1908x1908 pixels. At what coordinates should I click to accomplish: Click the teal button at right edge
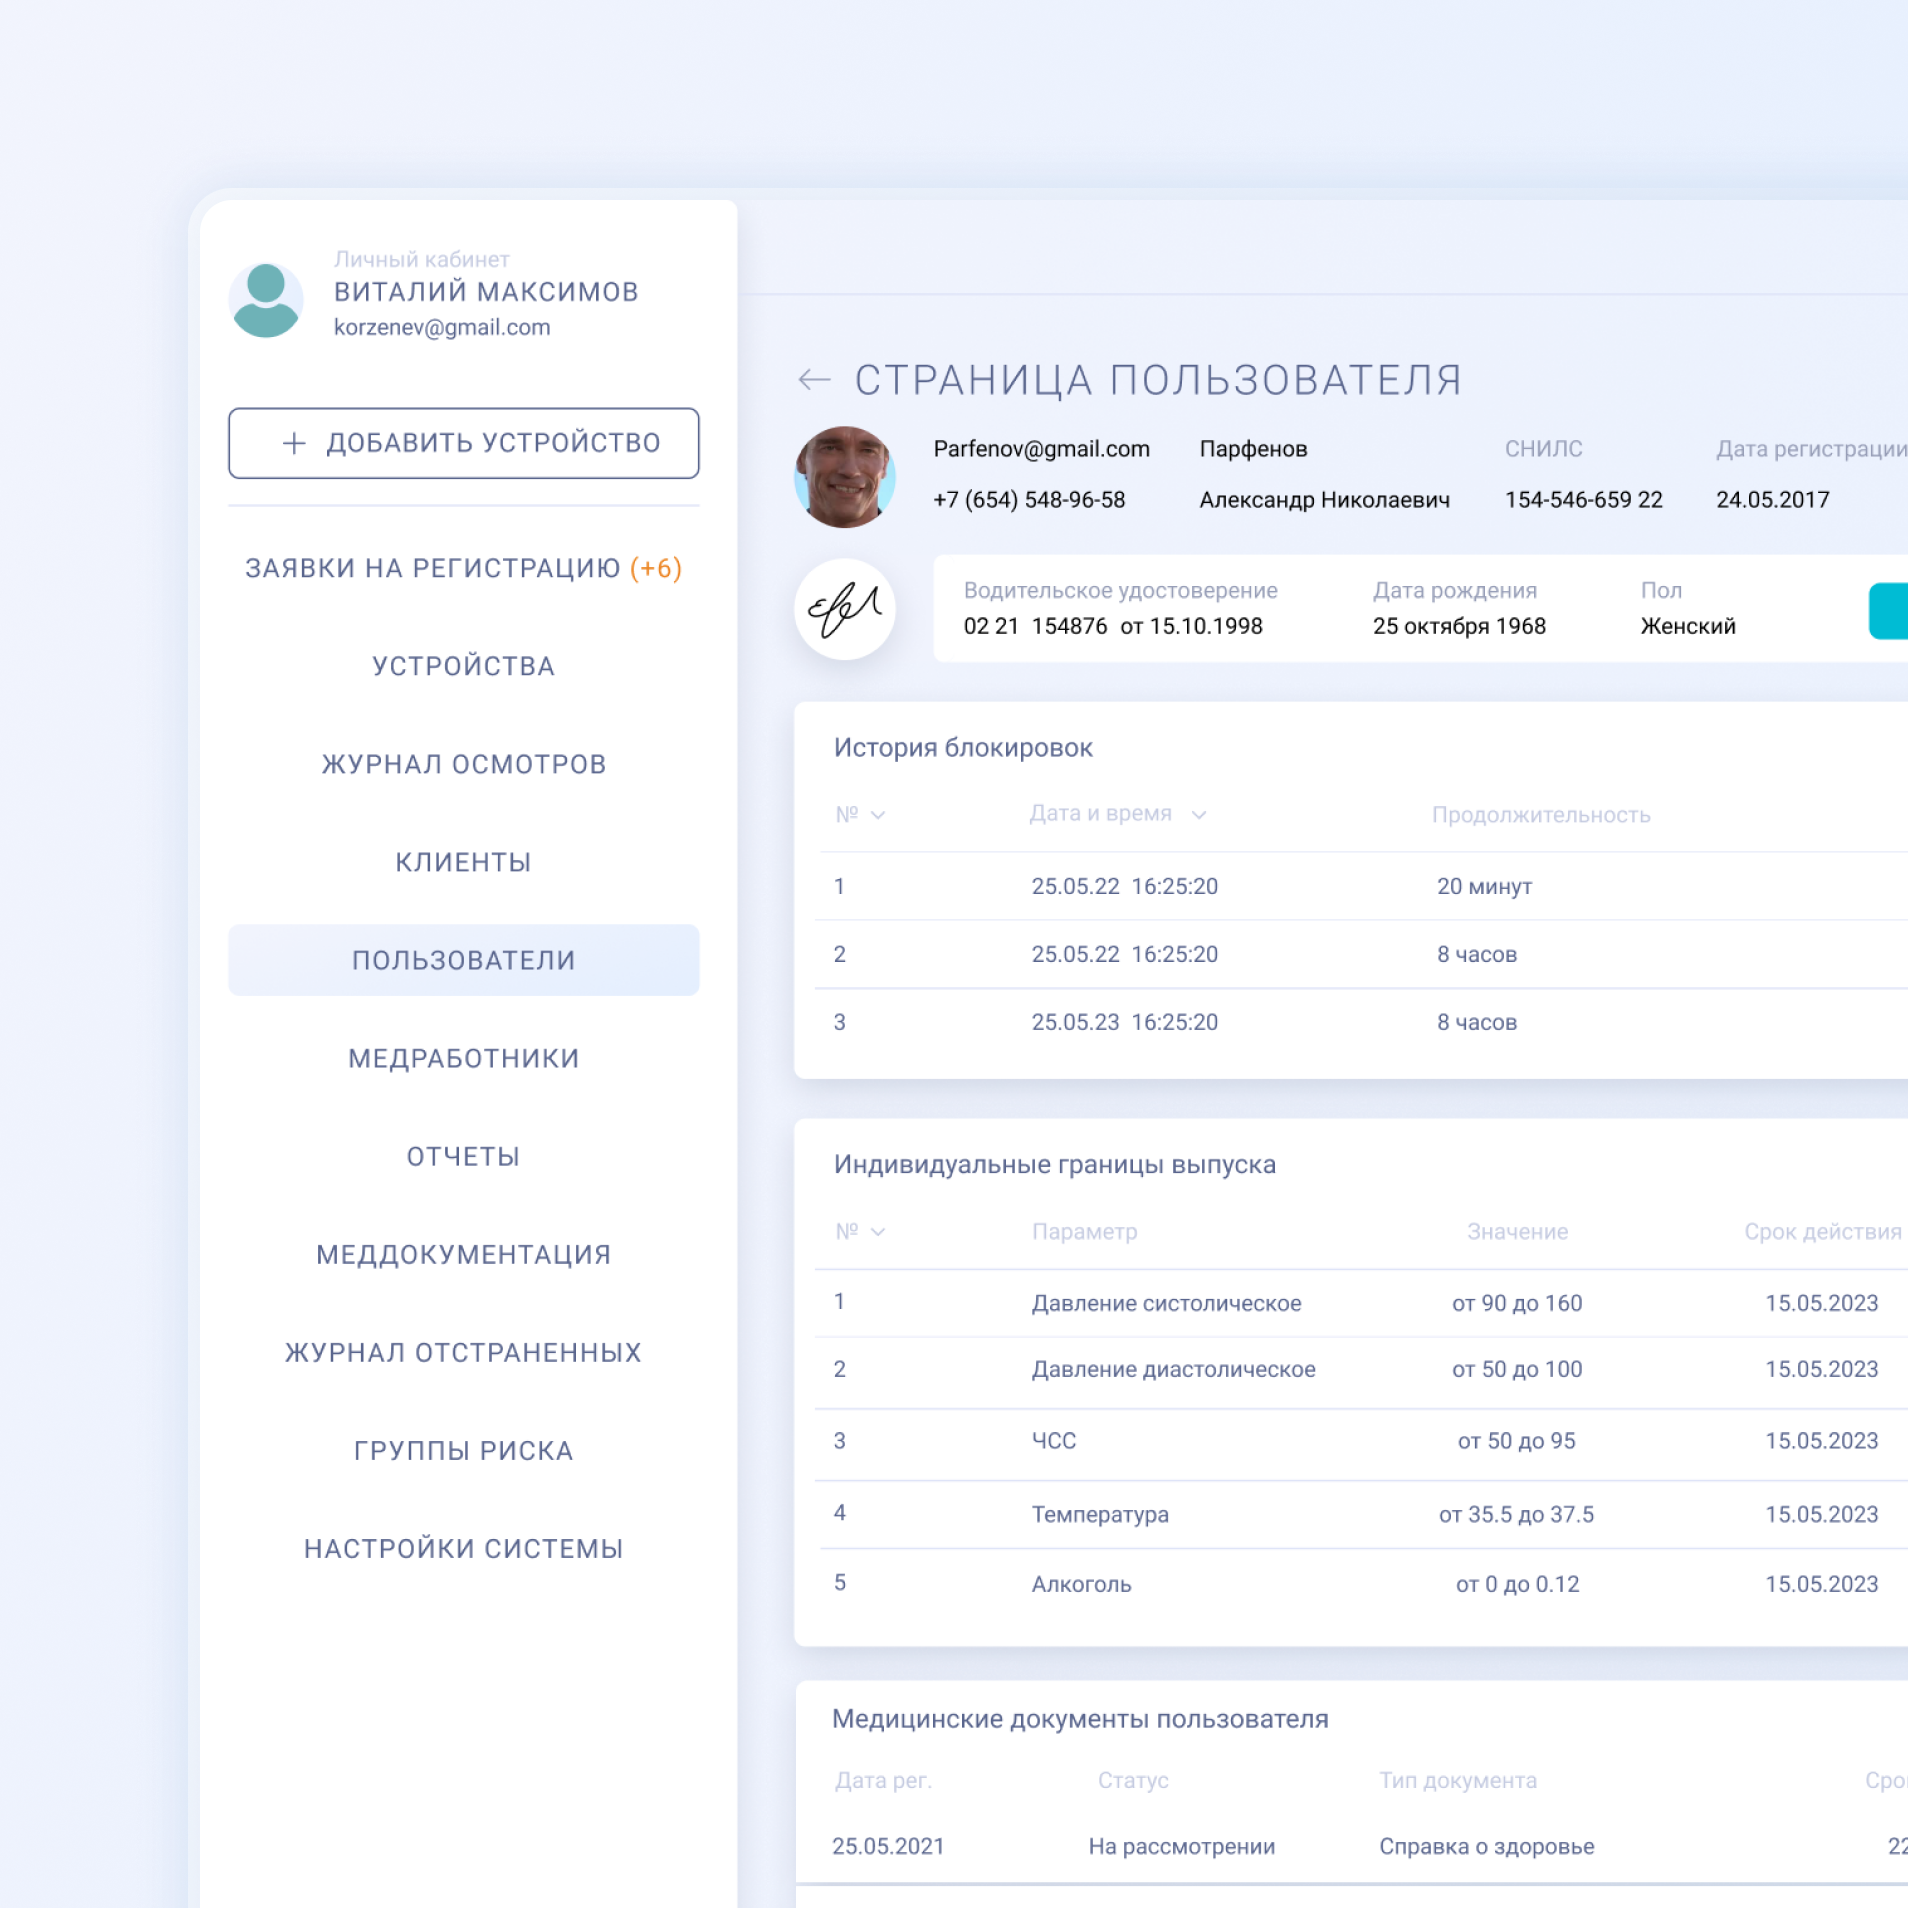tap(1888, 610)
